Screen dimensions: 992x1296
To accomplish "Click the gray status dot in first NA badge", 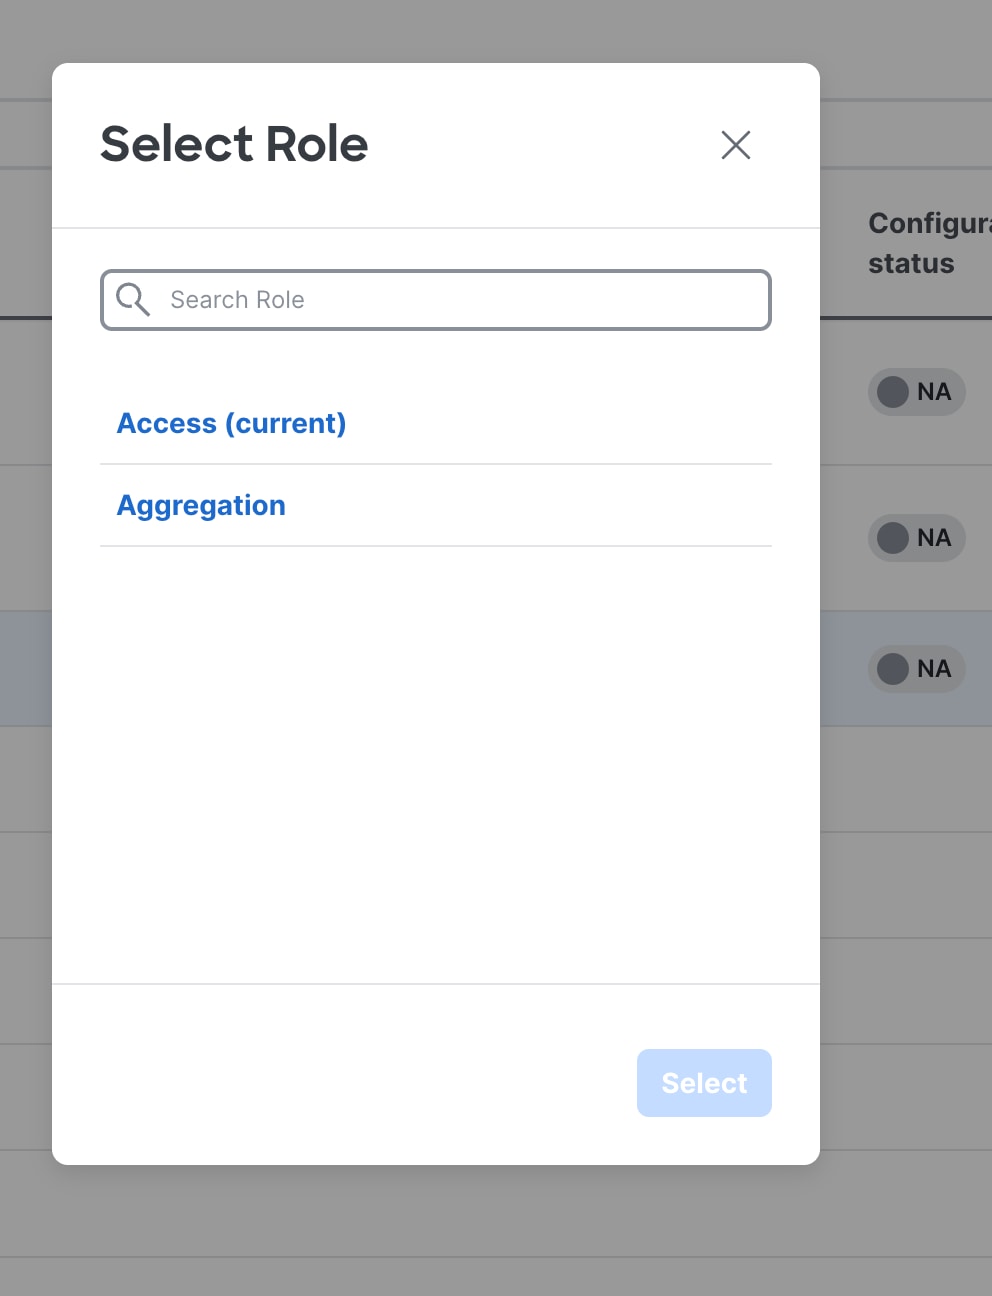I will pos(893,392).
